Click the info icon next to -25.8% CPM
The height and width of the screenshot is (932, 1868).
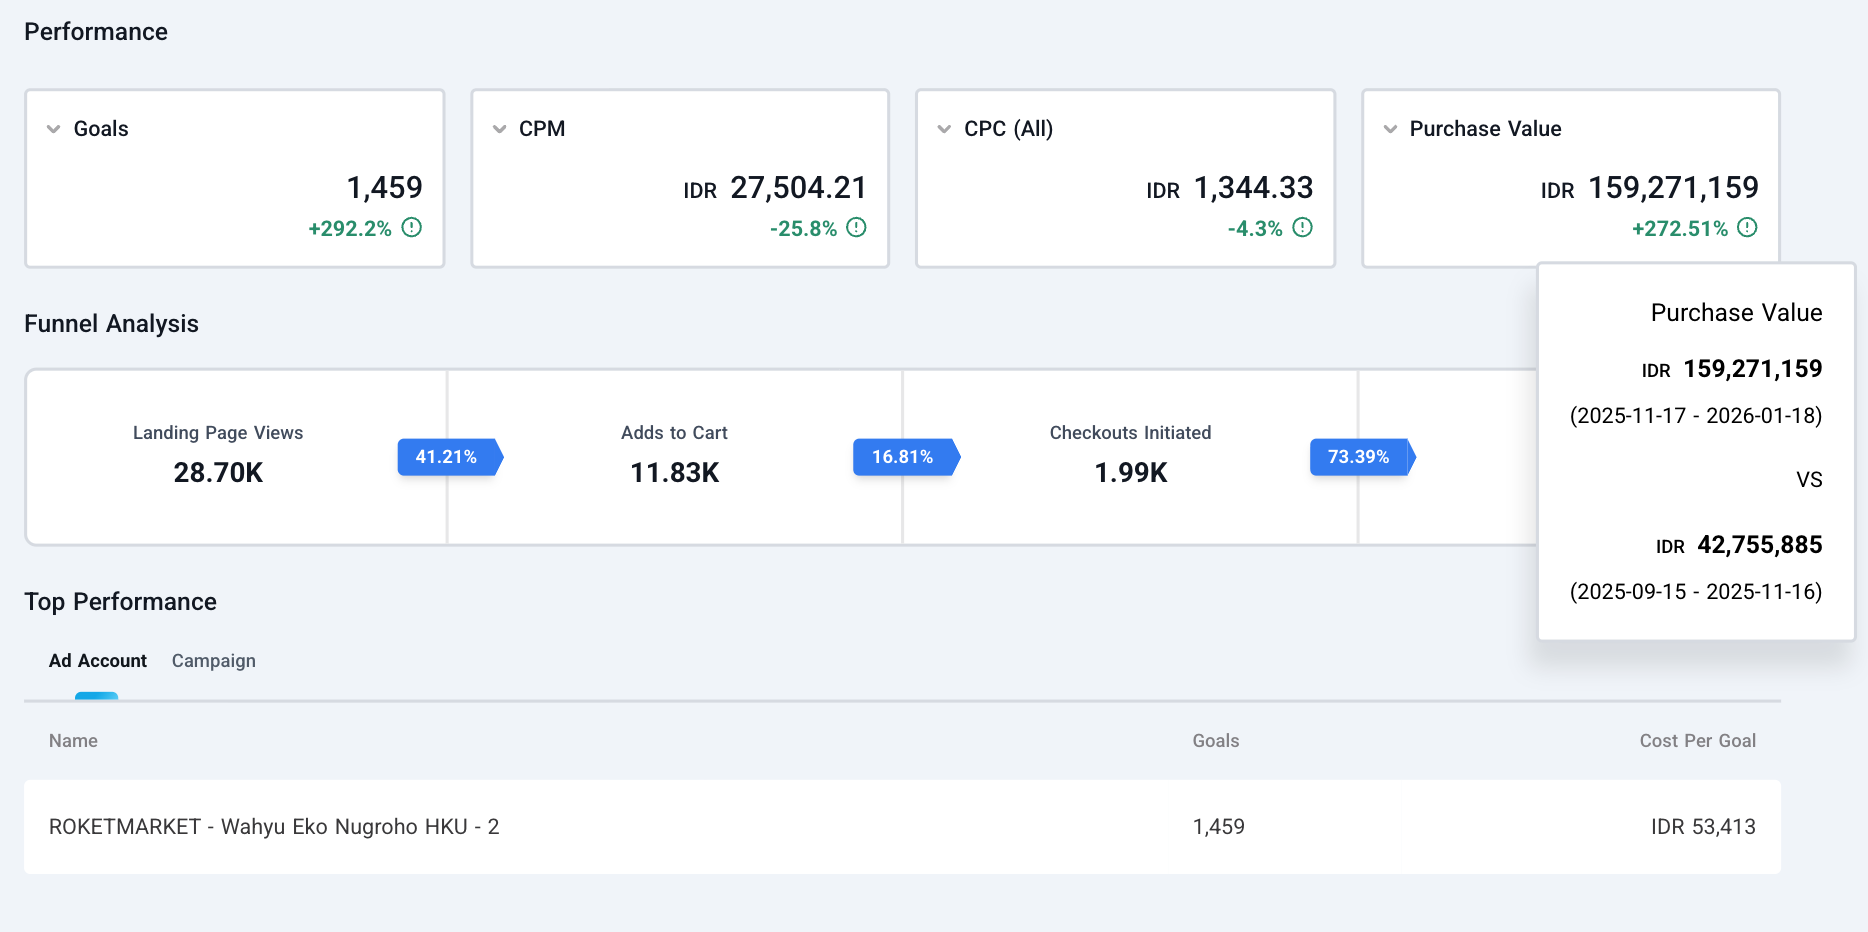point(856,227)
